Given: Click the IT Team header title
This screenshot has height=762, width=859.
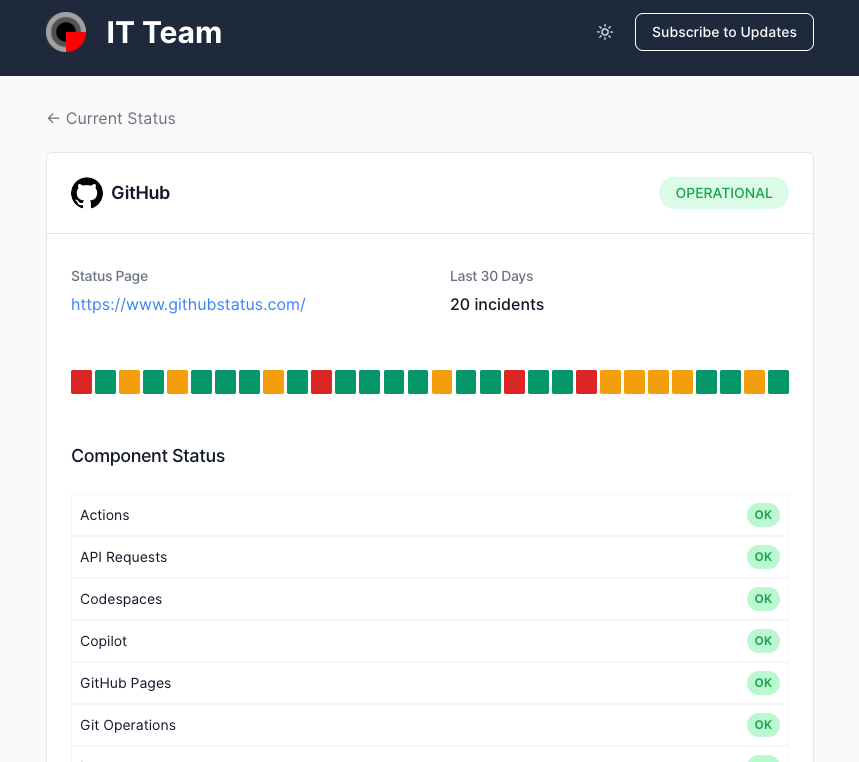Looking at the screenshot, I should coord(164,33).
